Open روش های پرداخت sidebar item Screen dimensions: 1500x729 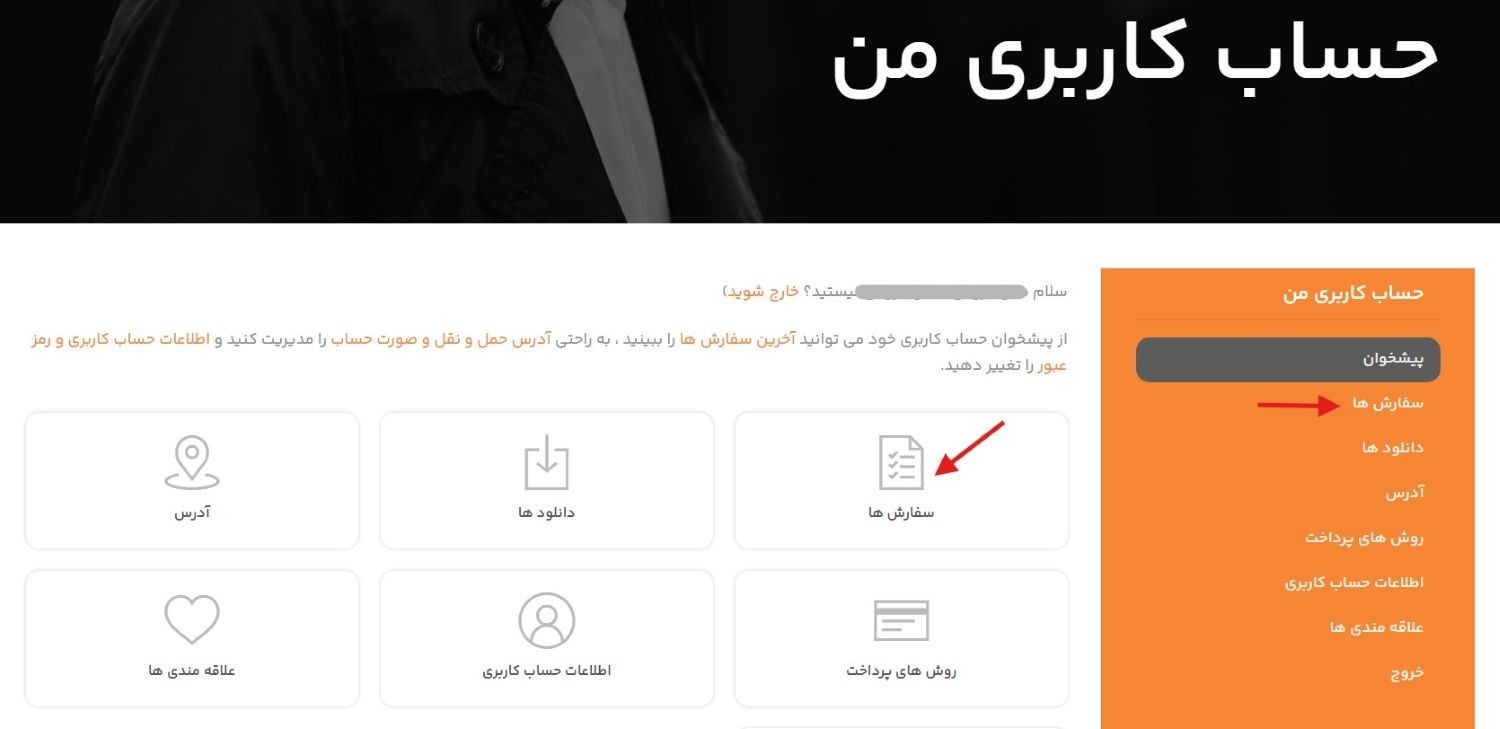1364,537
